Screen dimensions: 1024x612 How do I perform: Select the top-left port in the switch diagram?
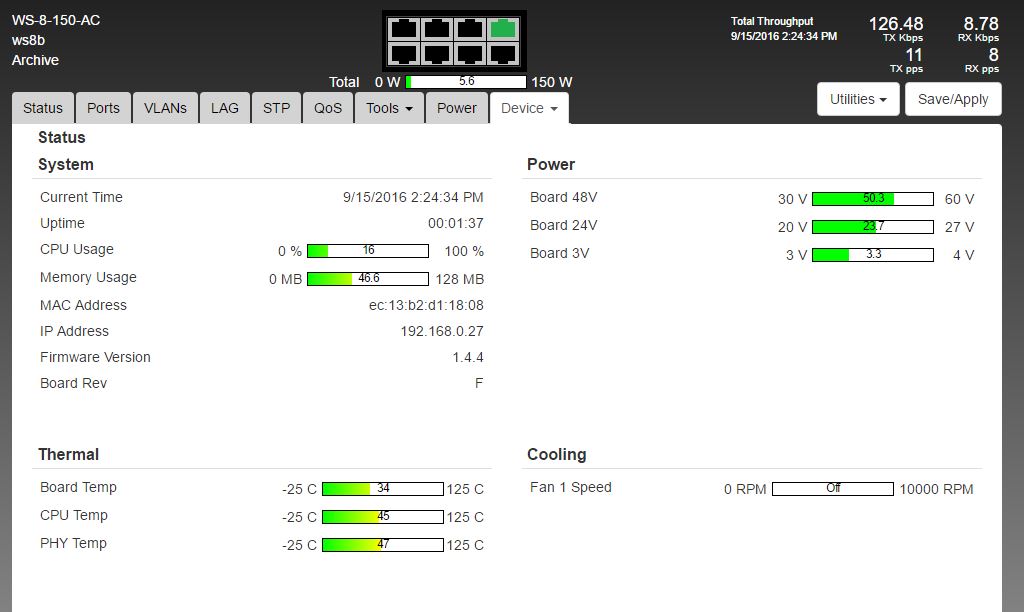pyautogui.click(x=404, y=28)
